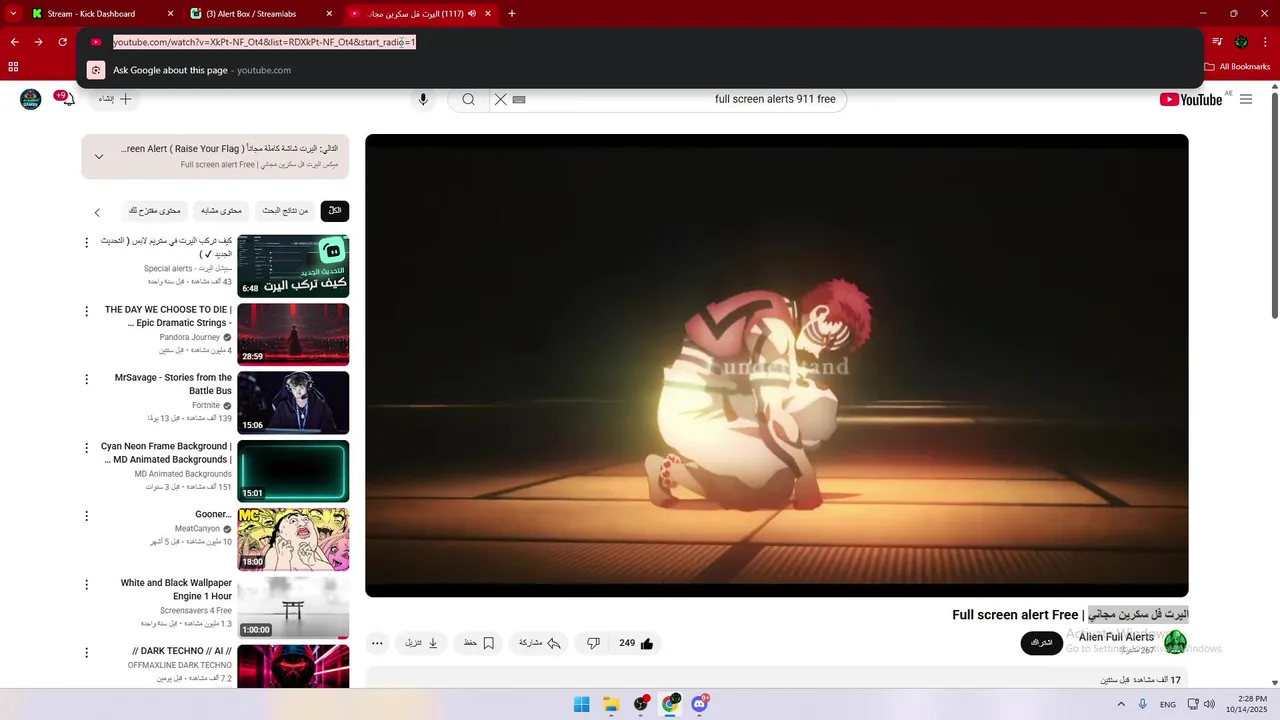
Task: Select the من نتائج البحث filter chip
Action: point(285,211)
